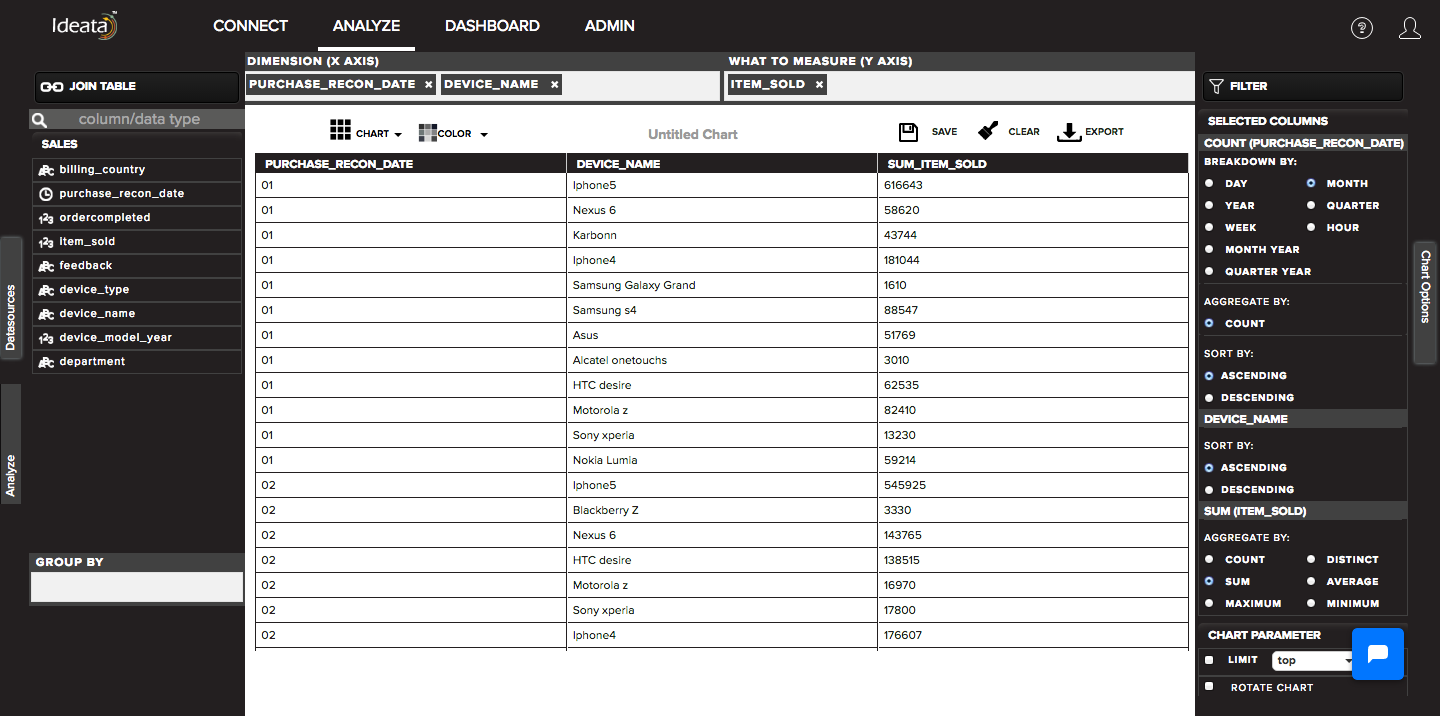Image resolution: width=1440 pixels, height=716 pixels.
Task: Click the column search magnifier icon
Action: [x=40, y=120]
